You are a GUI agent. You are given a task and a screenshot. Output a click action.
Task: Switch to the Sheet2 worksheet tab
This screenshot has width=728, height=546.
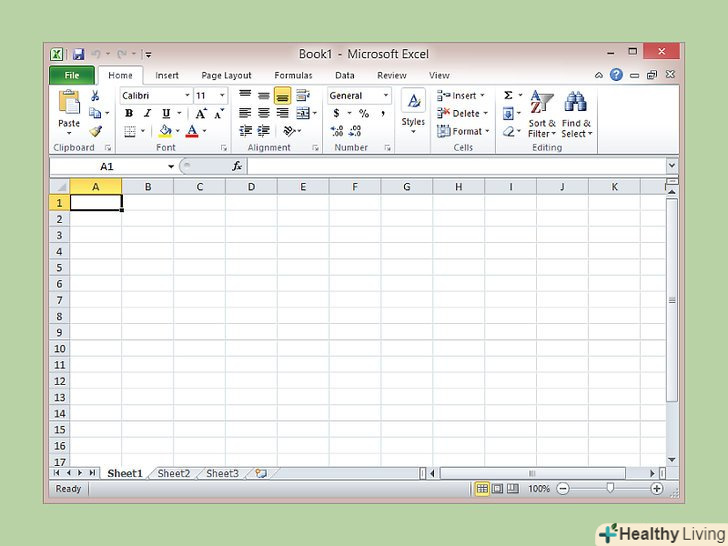click(x=173, y=473)
